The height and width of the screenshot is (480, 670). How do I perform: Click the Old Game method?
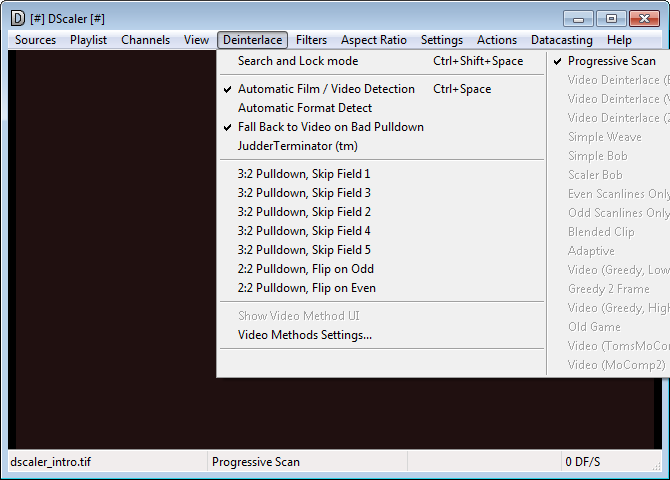tap(609, 327)
